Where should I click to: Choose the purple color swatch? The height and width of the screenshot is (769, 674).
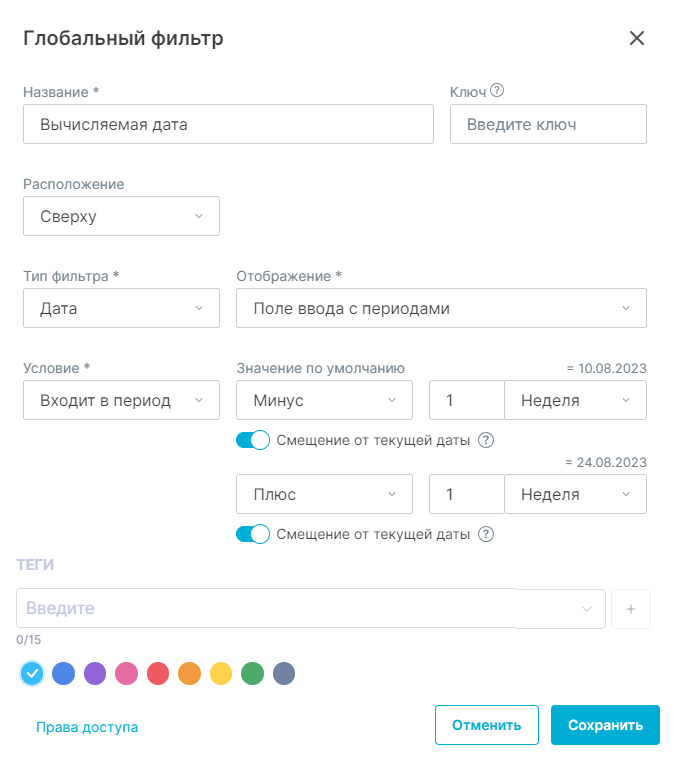tap(95, 674)
